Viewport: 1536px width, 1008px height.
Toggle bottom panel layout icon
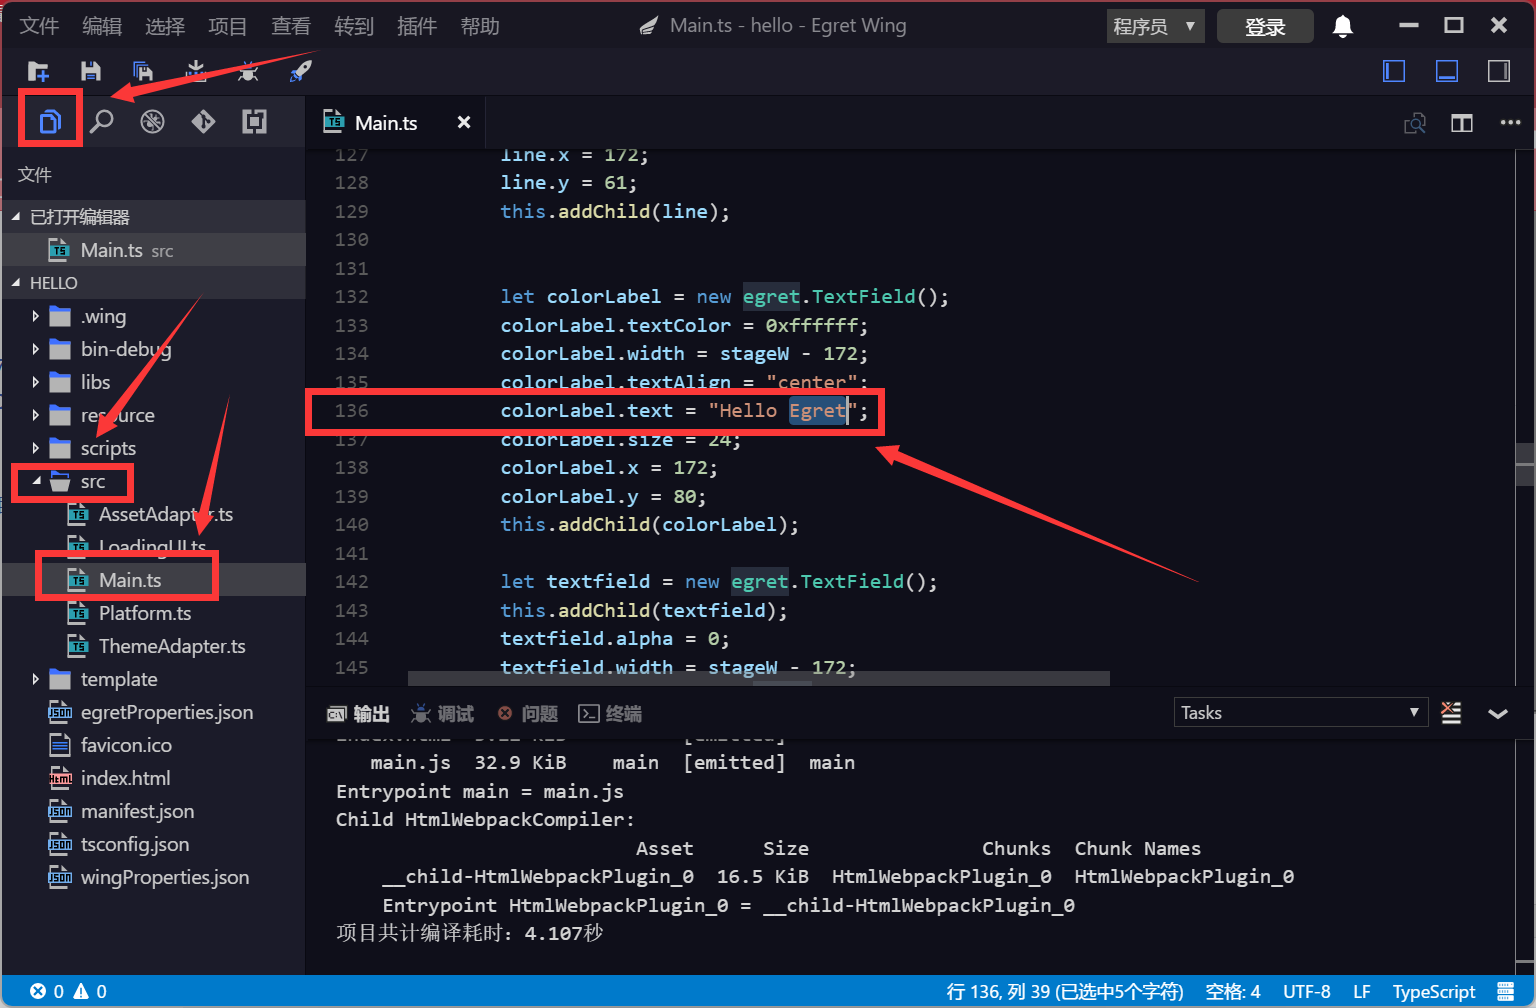tap(1447, 71)
